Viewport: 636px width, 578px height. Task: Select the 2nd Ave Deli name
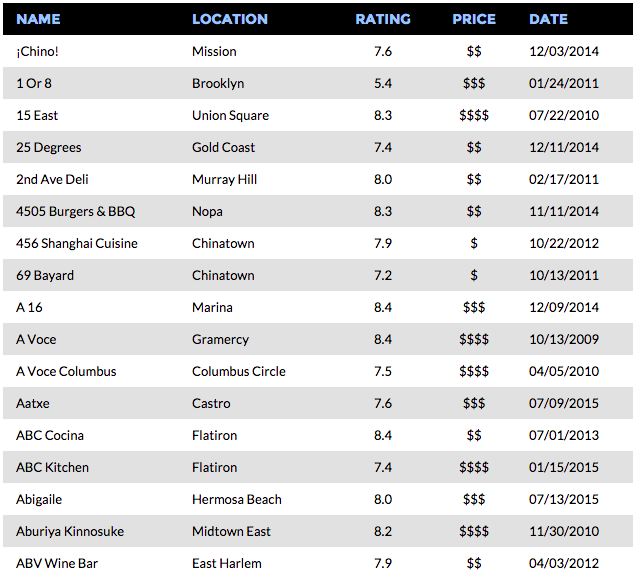(52, 179)
